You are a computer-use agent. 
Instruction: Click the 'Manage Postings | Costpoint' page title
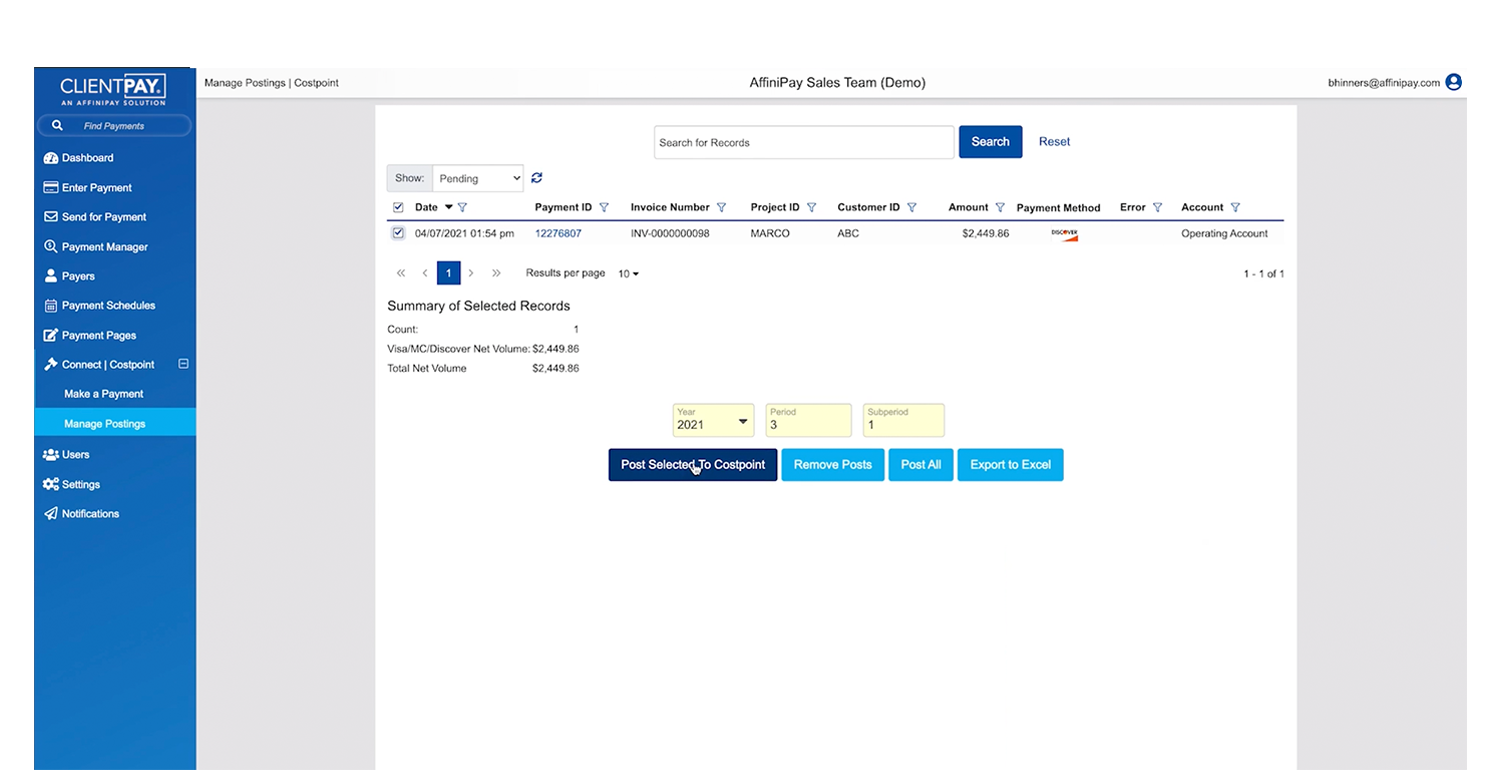pos(271,83)
